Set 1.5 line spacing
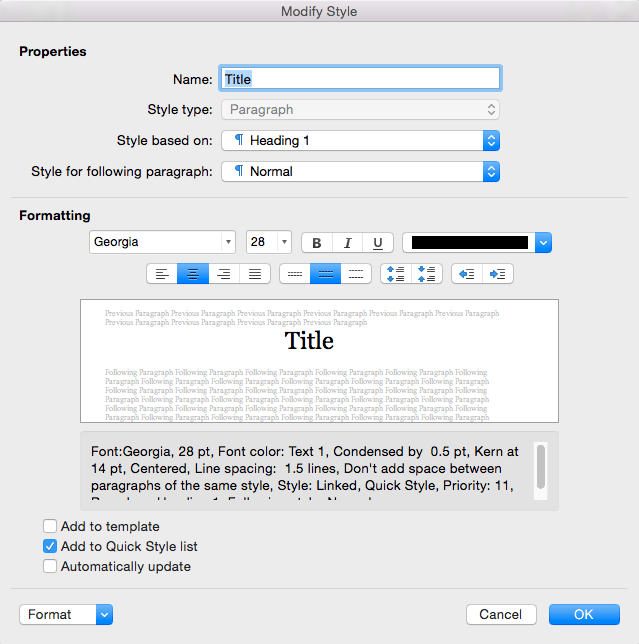Viewport: 639px width, 644px height. click(325, 274)
